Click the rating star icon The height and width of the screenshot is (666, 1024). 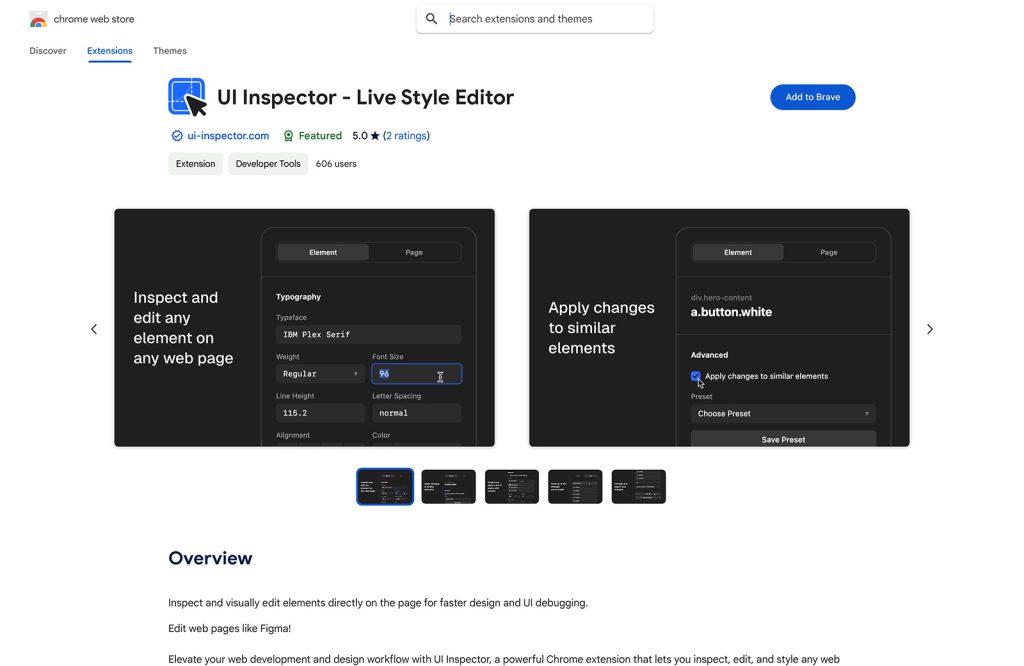point(375,136)
